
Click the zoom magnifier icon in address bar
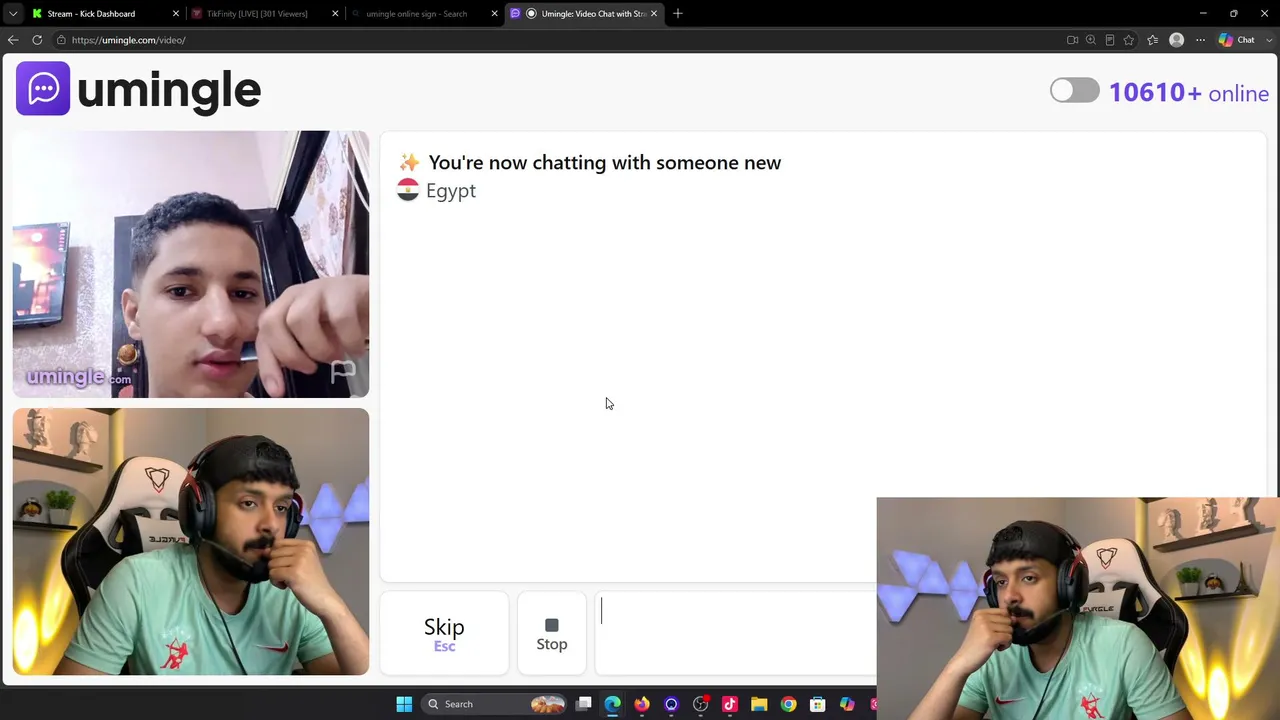[1091, 40]
